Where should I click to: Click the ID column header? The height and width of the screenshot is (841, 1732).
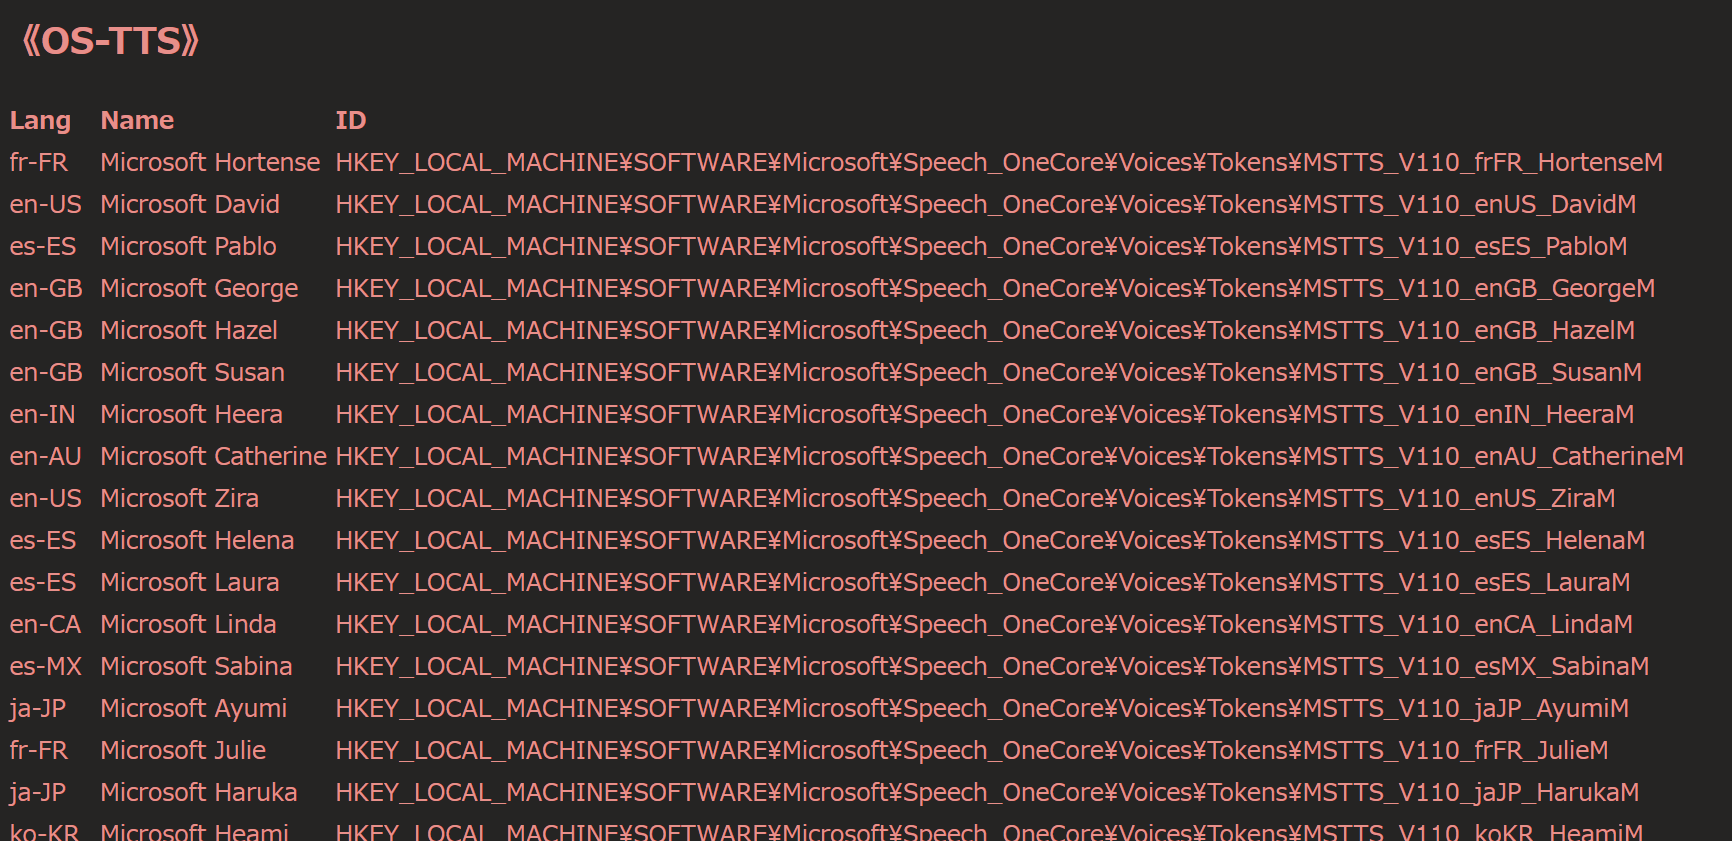351,121
